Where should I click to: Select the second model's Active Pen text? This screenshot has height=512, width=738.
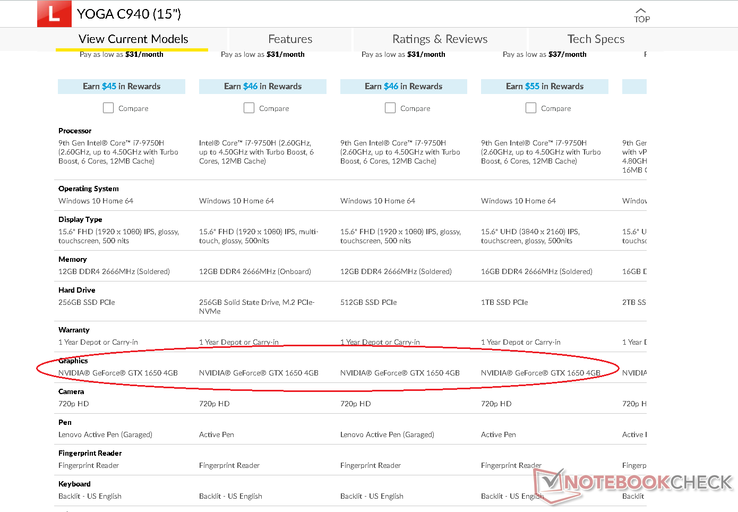pyautogui.click(x=217, y=434)
